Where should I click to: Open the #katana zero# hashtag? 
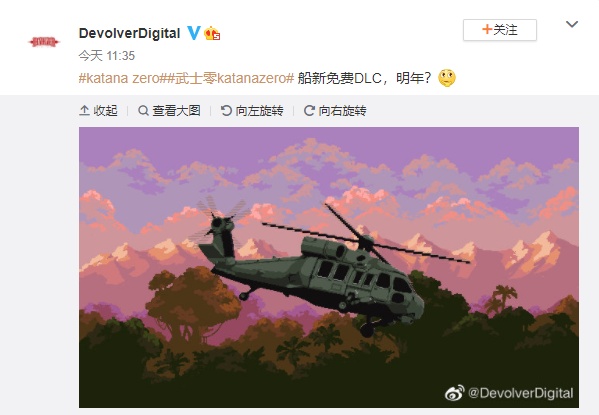pyautogui.click(x=121, y=78)
